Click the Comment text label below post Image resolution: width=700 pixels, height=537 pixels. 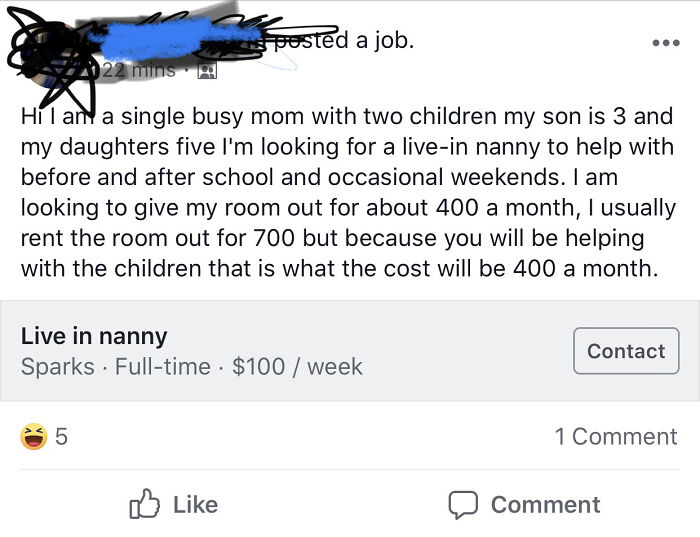coord(545,505)
